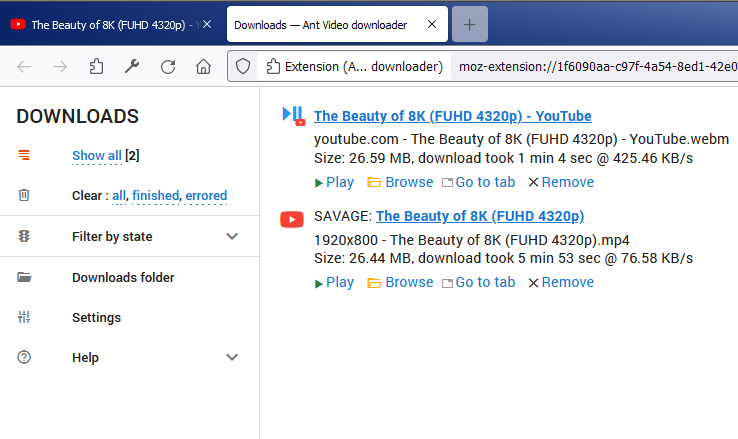Click the DOWNLOADS heading
738x439 pixels.
(78, 116)
